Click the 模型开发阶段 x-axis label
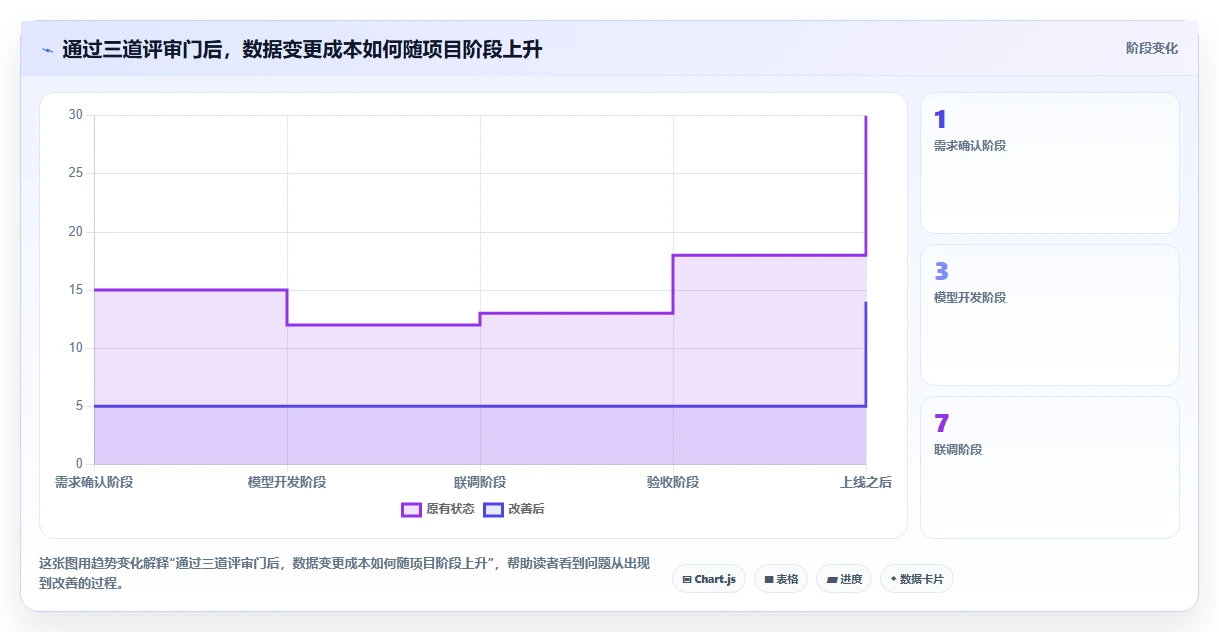Image resolution: width=1219 pixels, height=632 pixels. (x=287, y=482)
